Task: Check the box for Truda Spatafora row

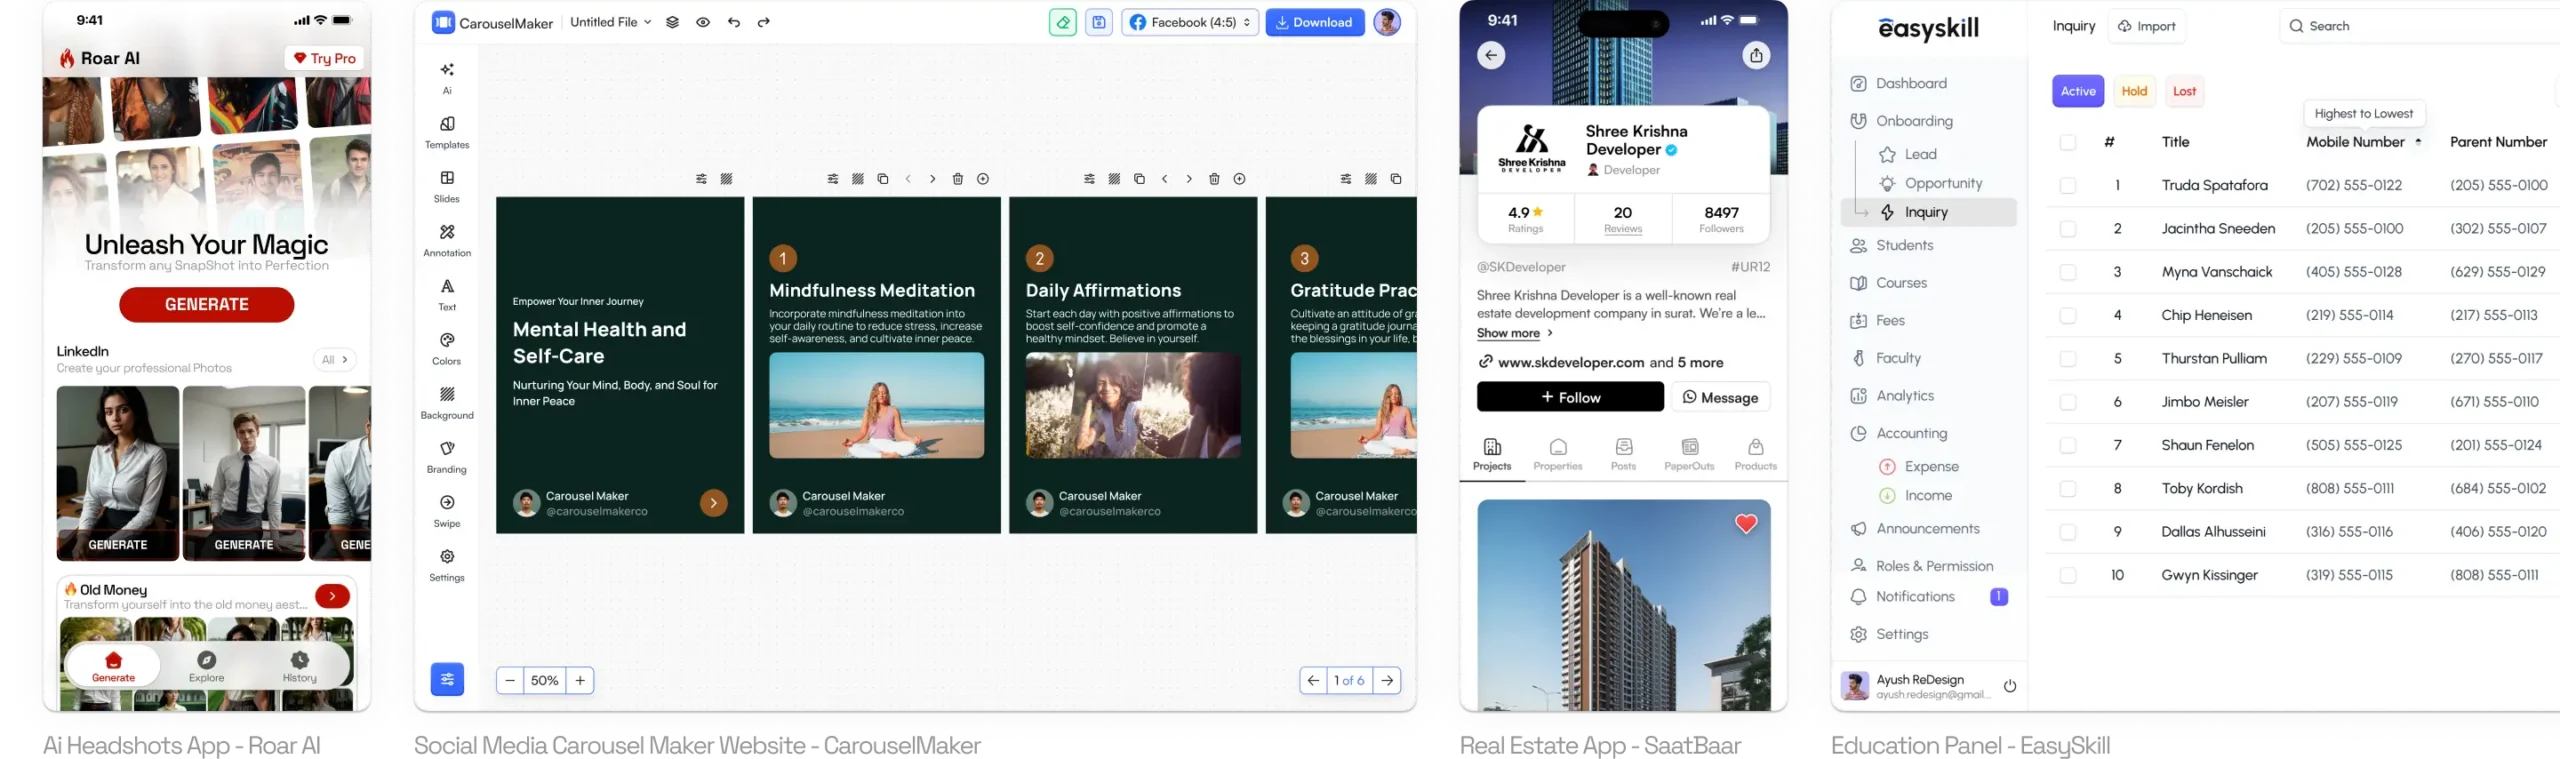Action: (x=2068, y=186)
